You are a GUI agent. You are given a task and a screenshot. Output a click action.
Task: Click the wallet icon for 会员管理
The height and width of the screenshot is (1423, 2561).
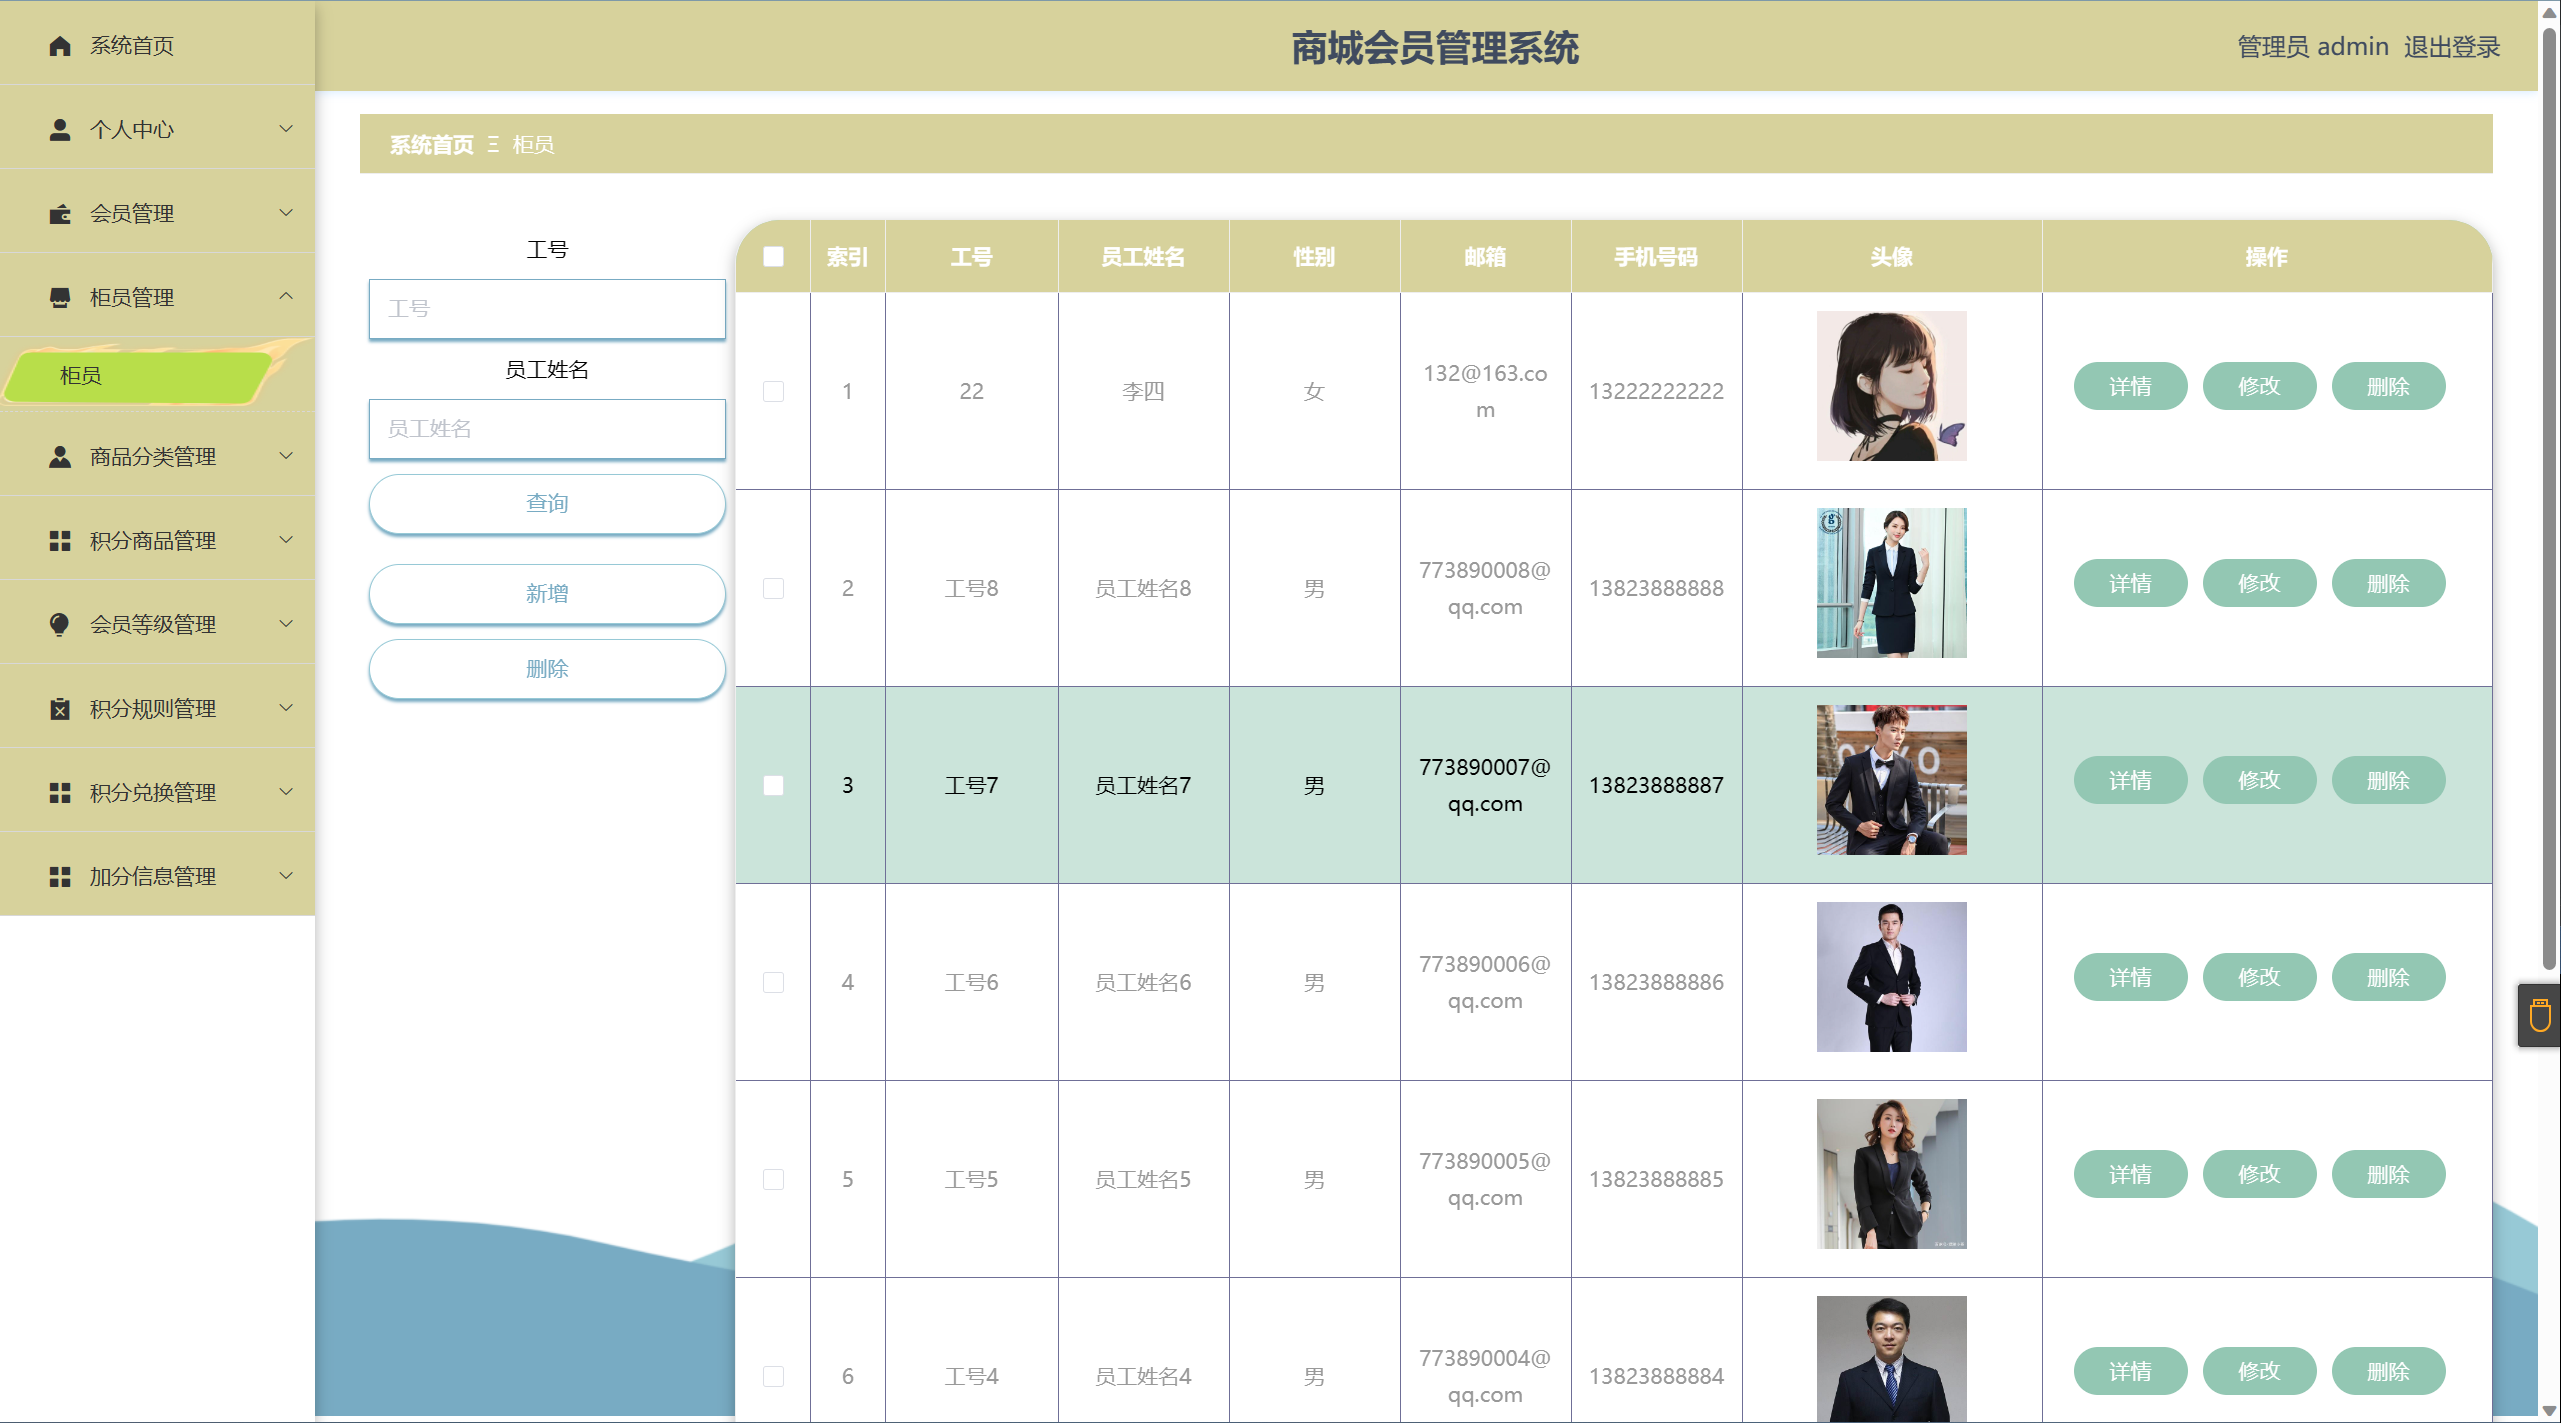click(x=60, y=214)
